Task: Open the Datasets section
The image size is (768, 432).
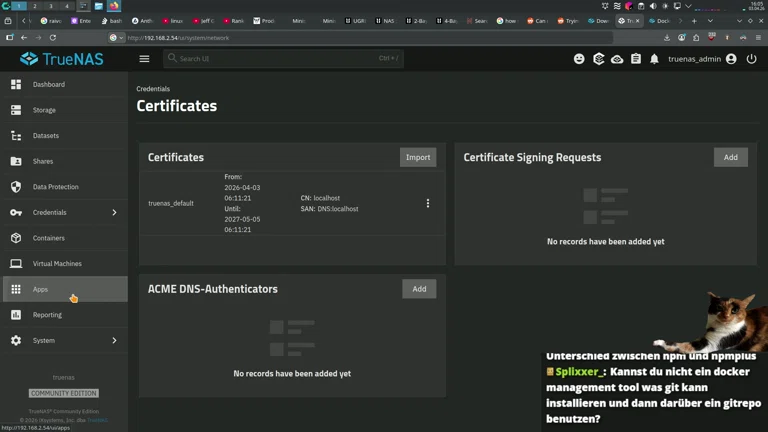Action: pos(45,136)
